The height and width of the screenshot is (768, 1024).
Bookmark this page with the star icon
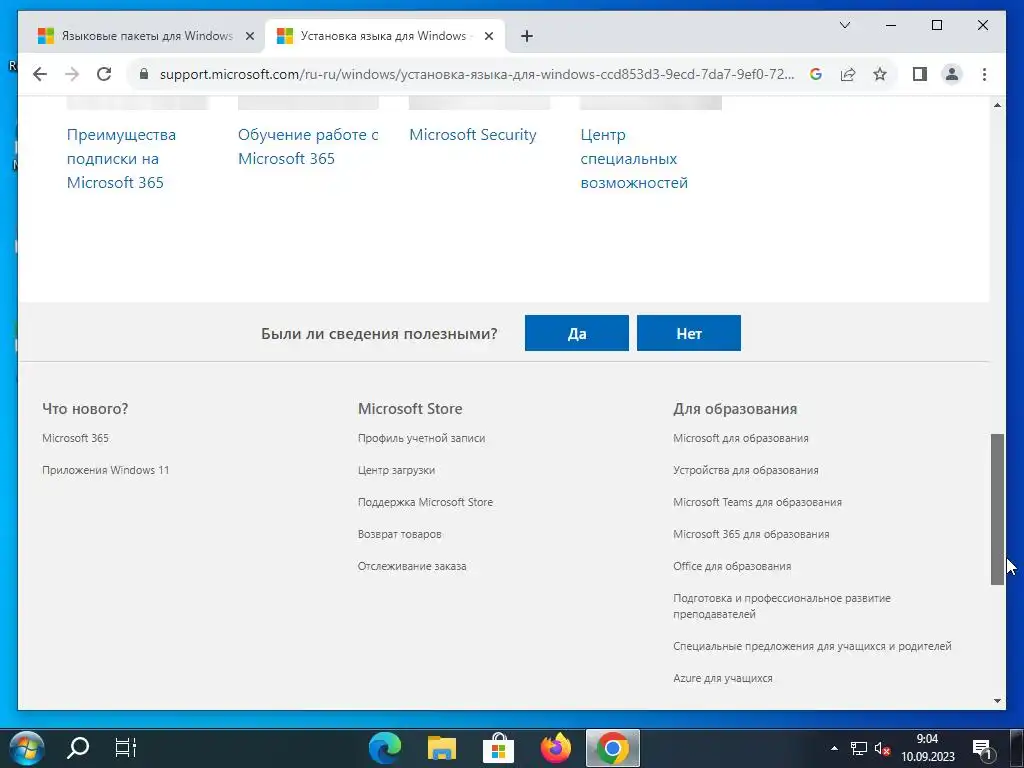(880, 74)
